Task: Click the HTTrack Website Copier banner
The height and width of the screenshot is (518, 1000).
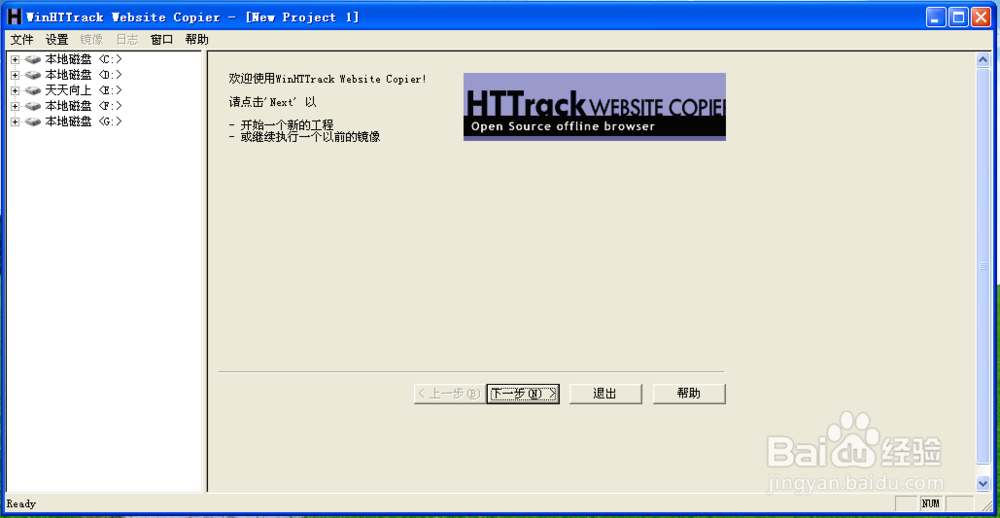Action: (x=594, y=107)
